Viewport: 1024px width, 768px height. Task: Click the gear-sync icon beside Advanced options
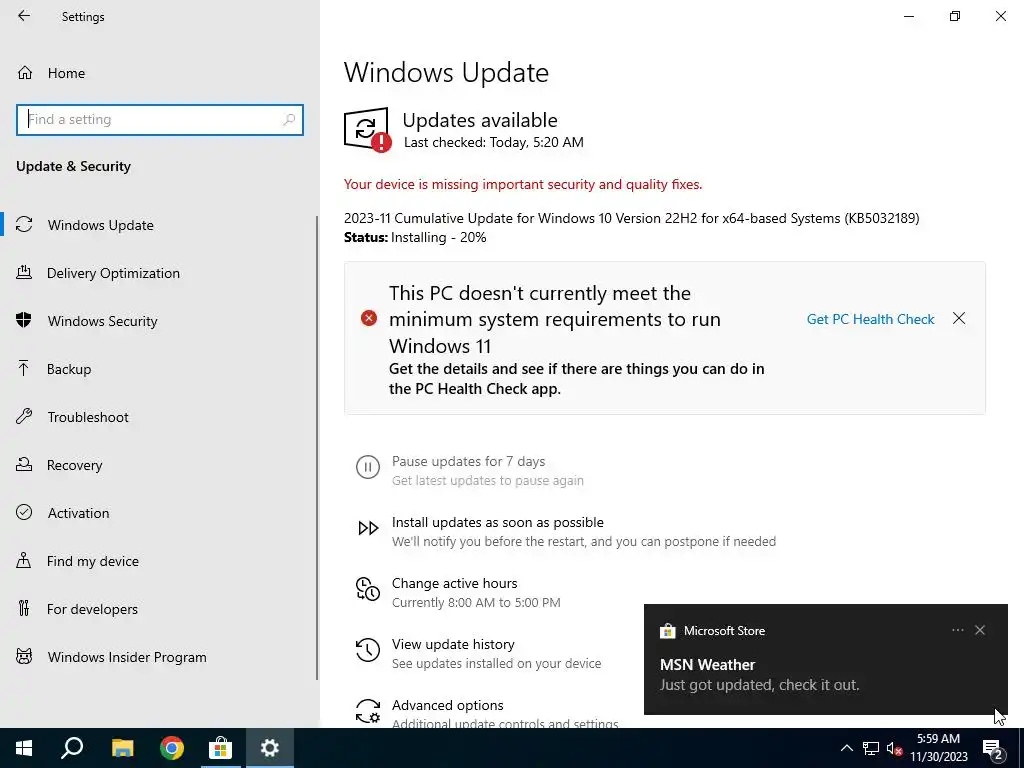click(368, 711)
